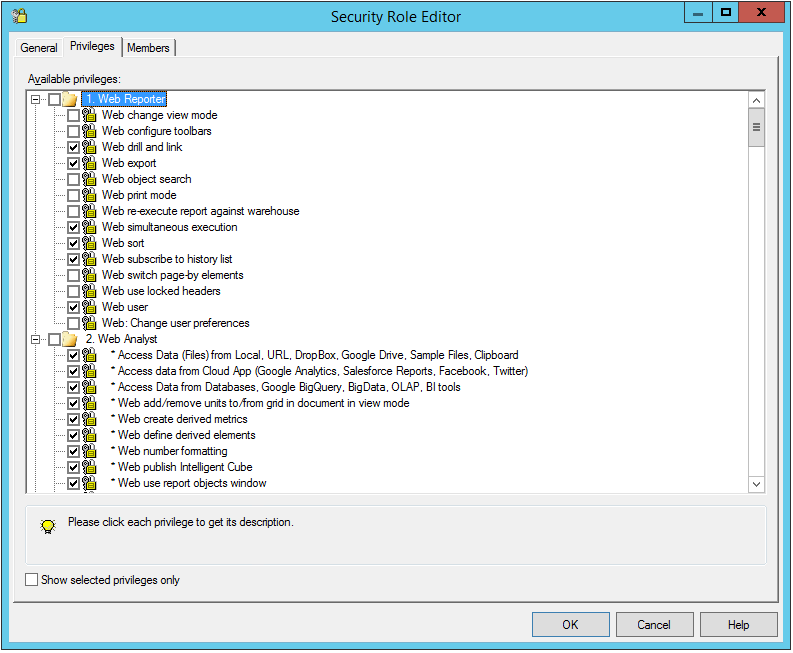Select the Web re-execute report against warehouse row
Screen dimensions: 793x653
200,211
